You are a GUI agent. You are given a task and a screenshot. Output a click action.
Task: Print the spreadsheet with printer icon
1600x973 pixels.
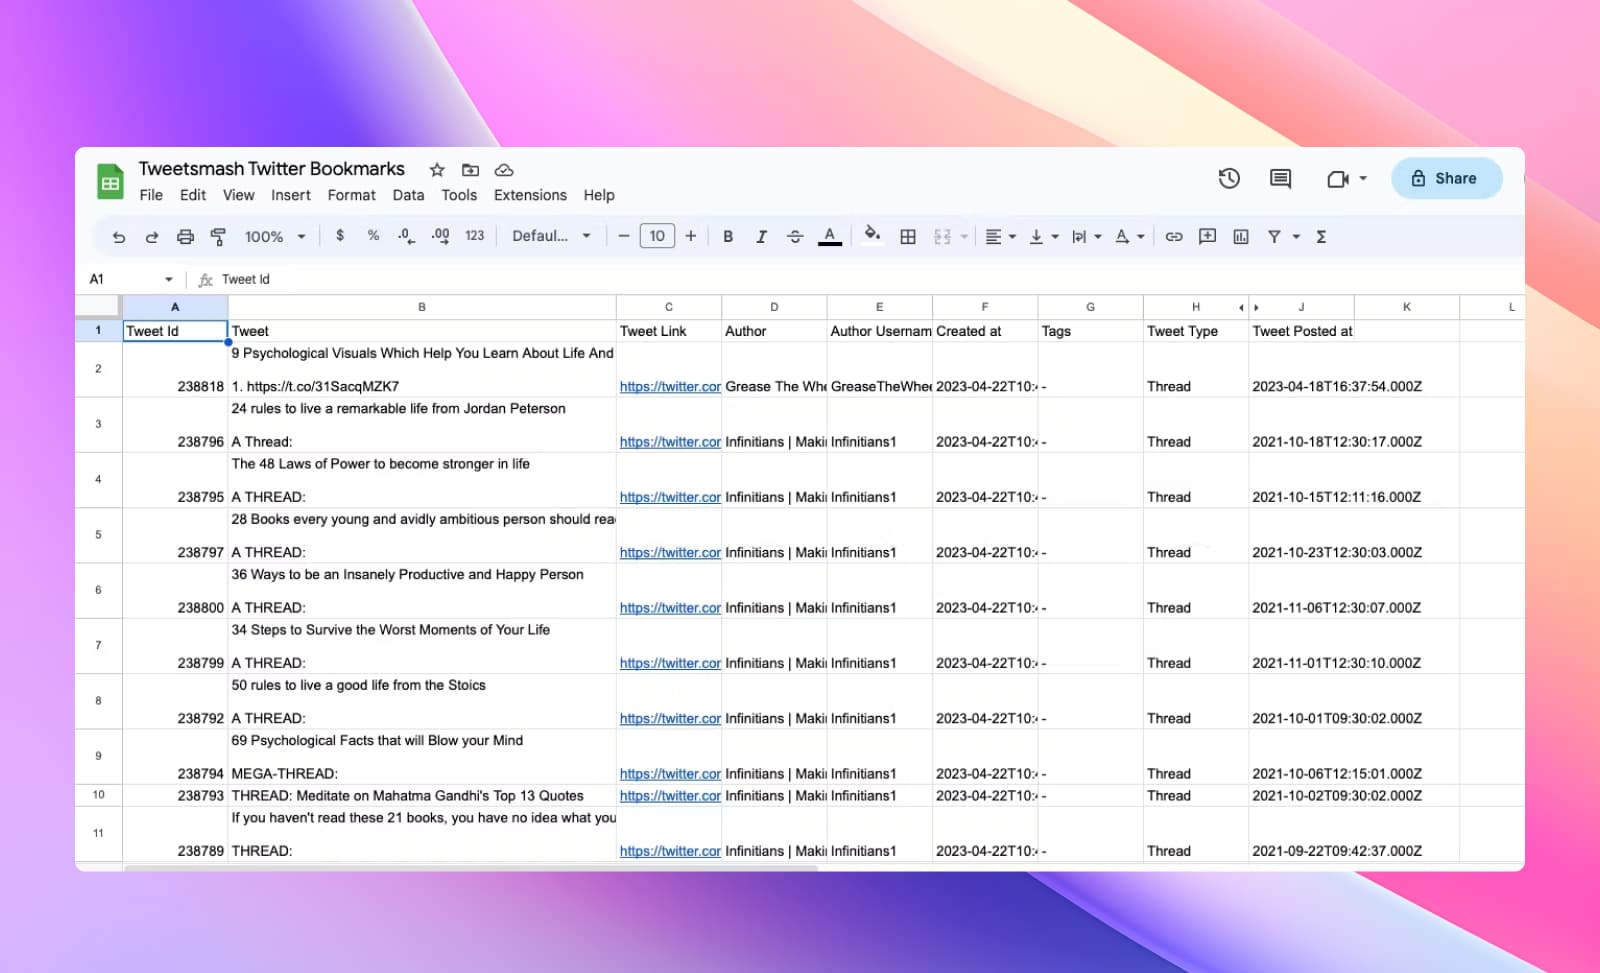[185, 237]
